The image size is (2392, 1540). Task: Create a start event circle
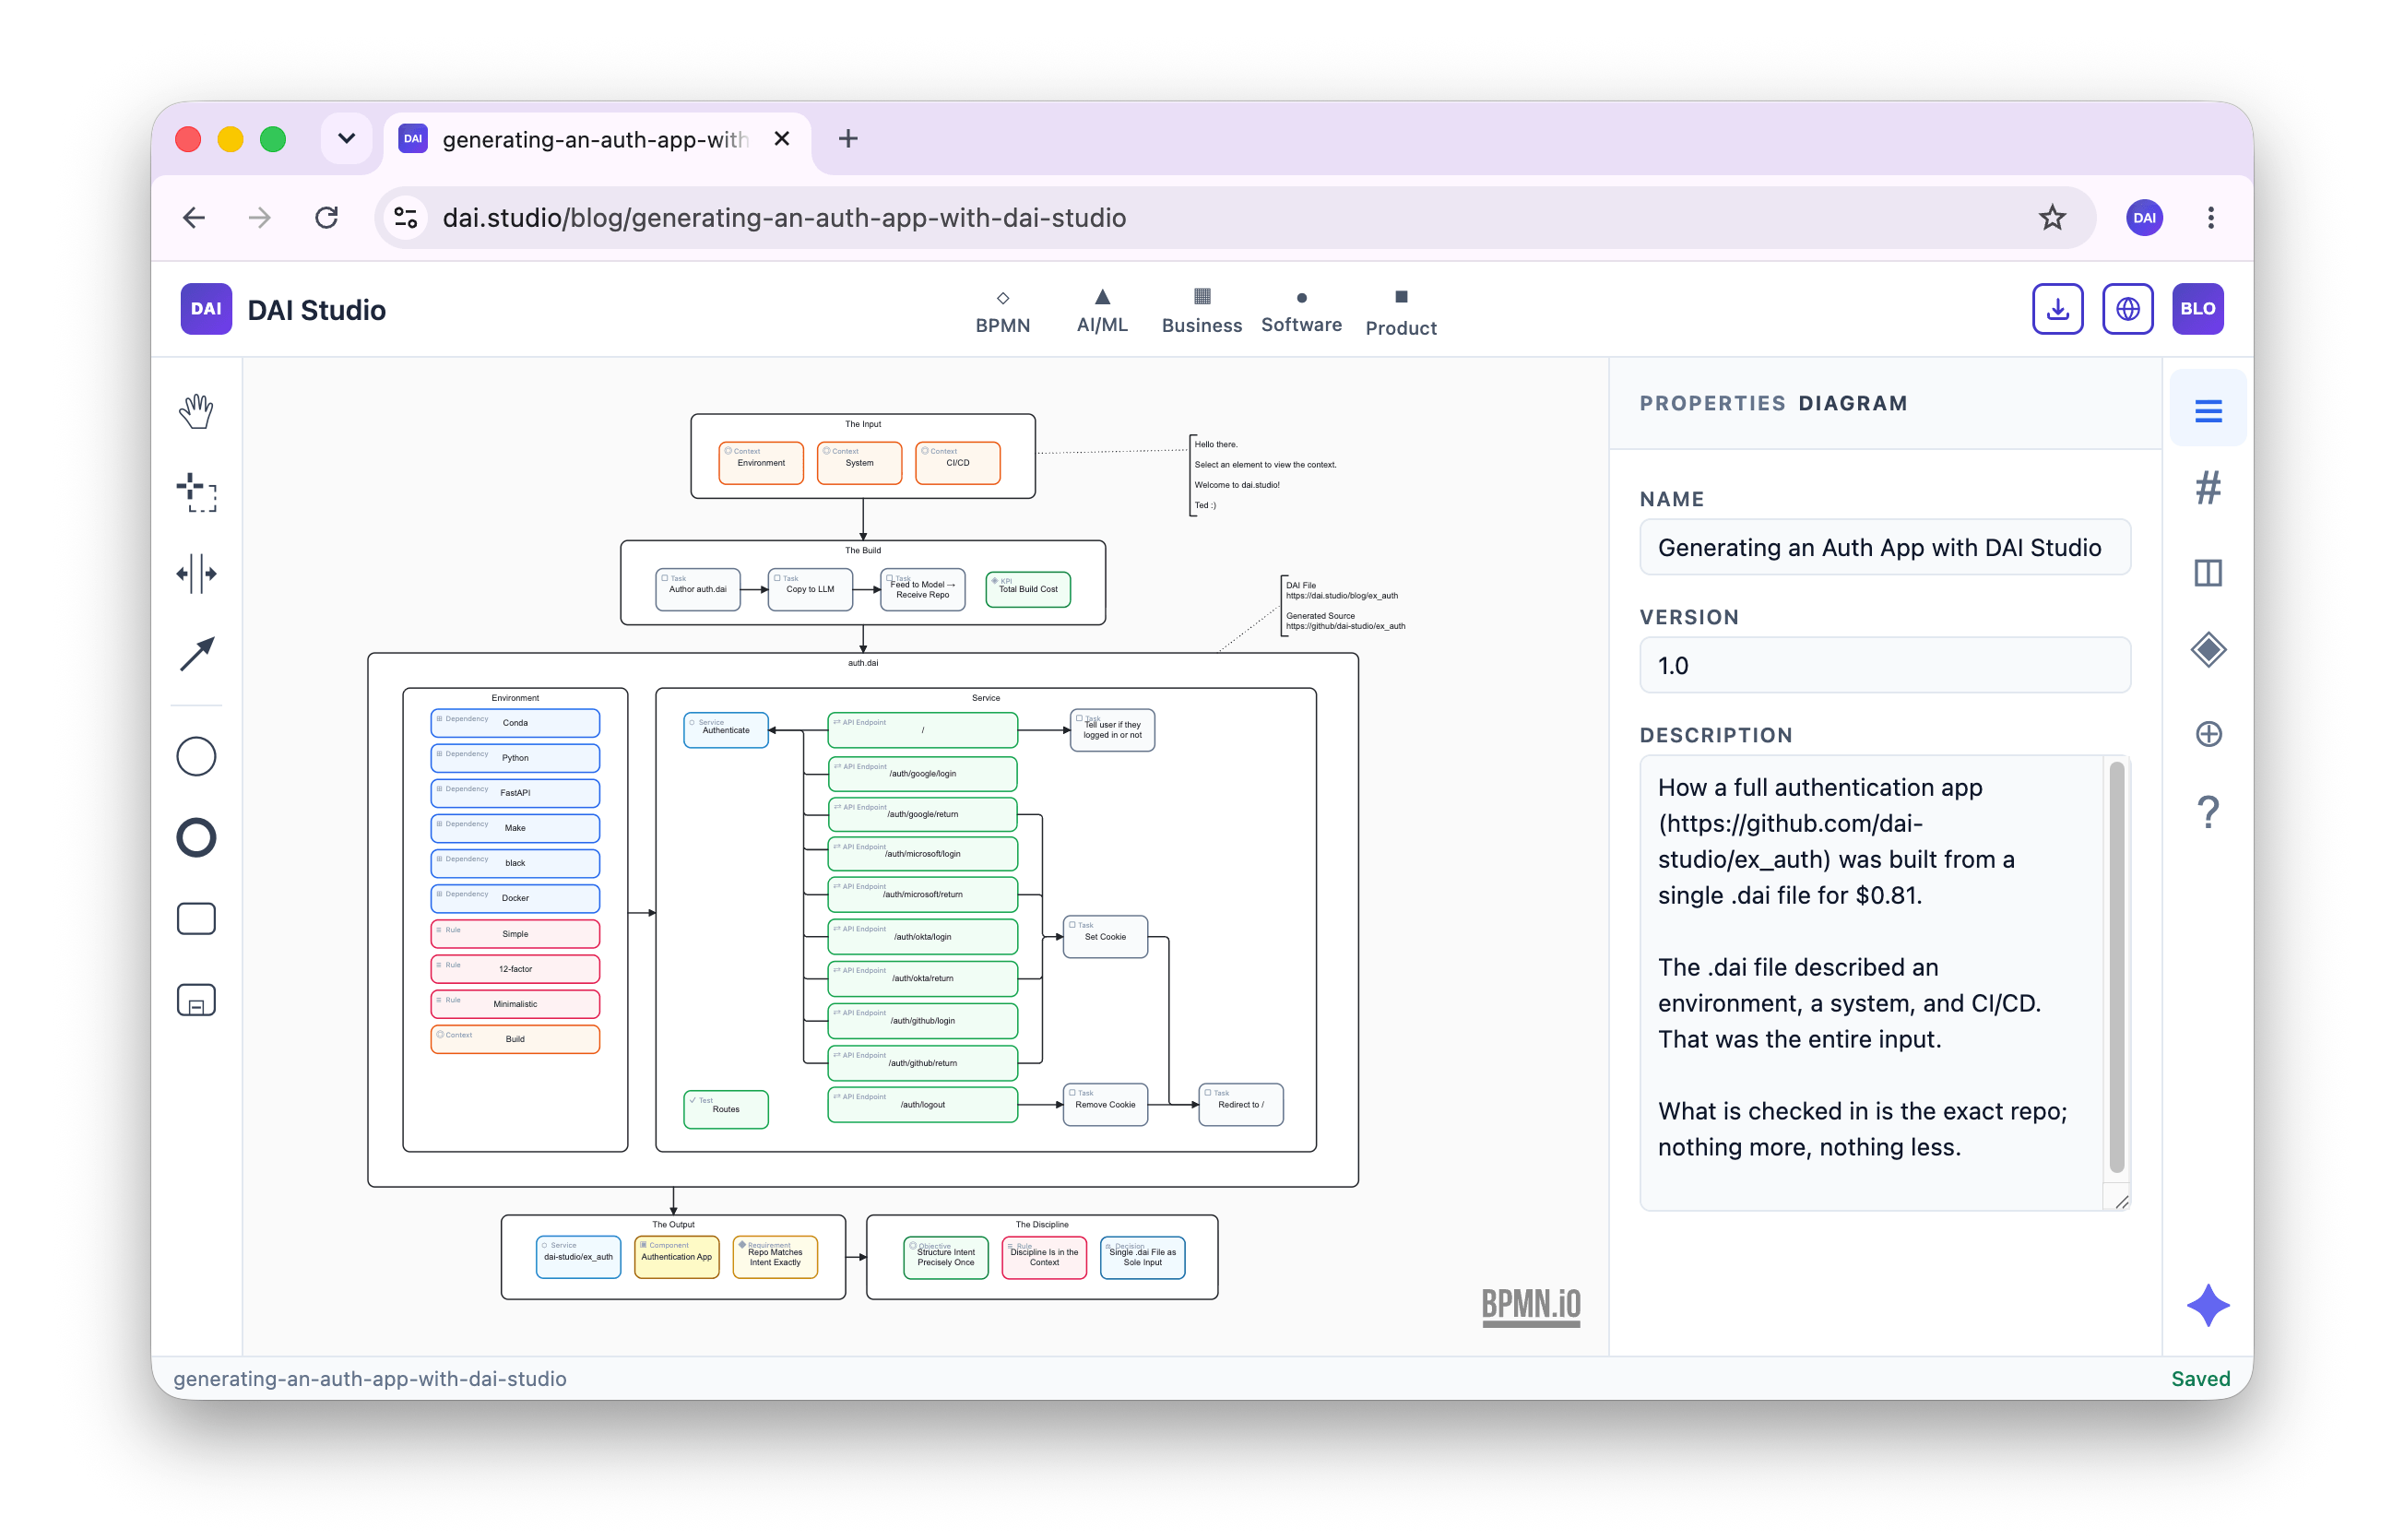(196, 757)
